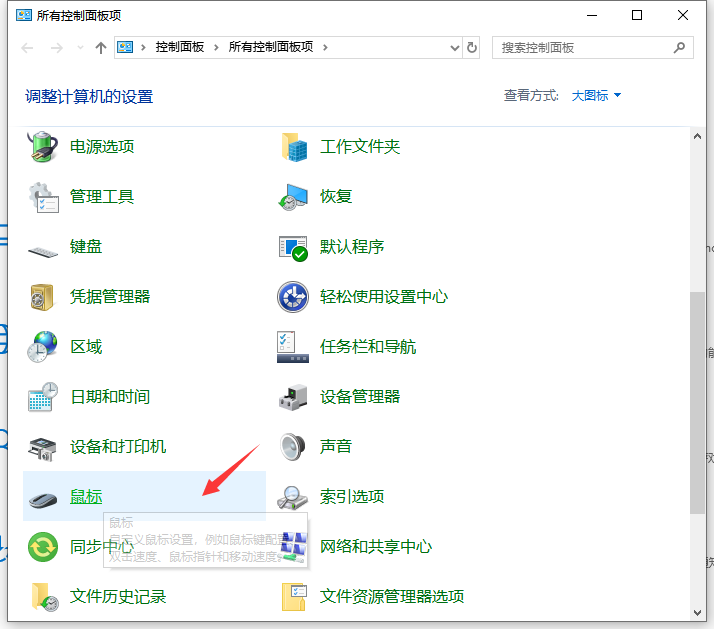Click the 搜索控制面板 search box
The width and height of the screenshot is (714, 629).
tap(584, 47)
